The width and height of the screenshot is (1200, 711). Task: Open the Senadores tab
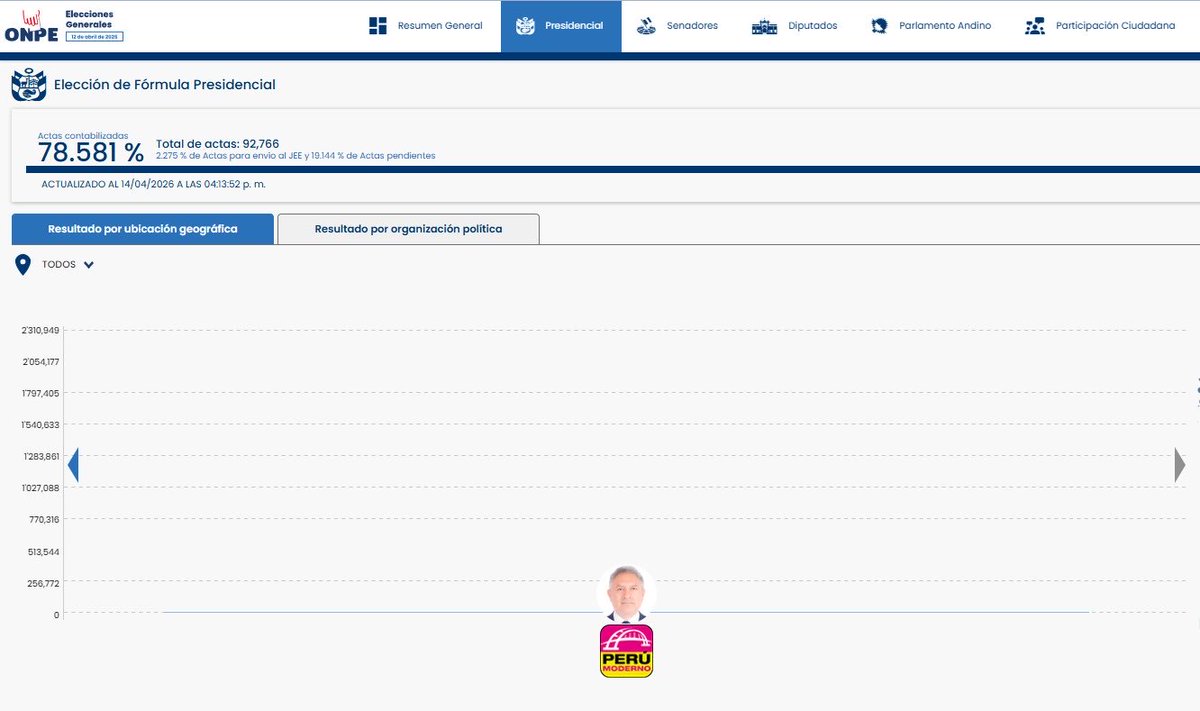678,26
